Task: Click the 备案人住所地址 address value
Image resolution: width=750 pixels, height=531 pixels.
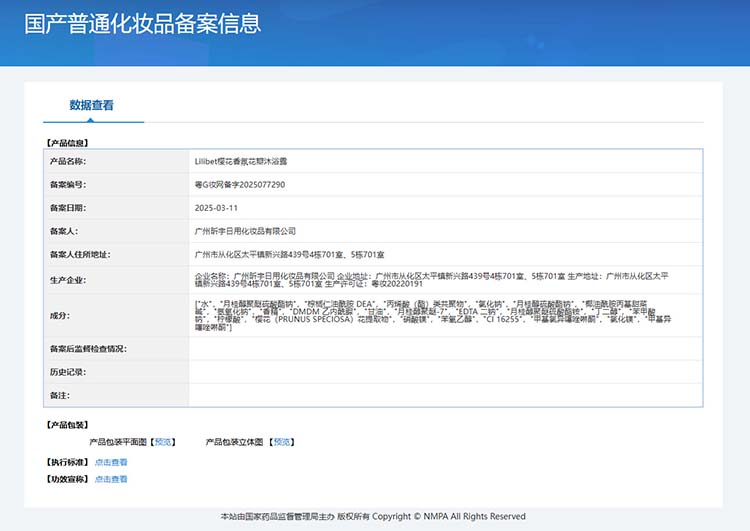Action: (x=289, y=254)
